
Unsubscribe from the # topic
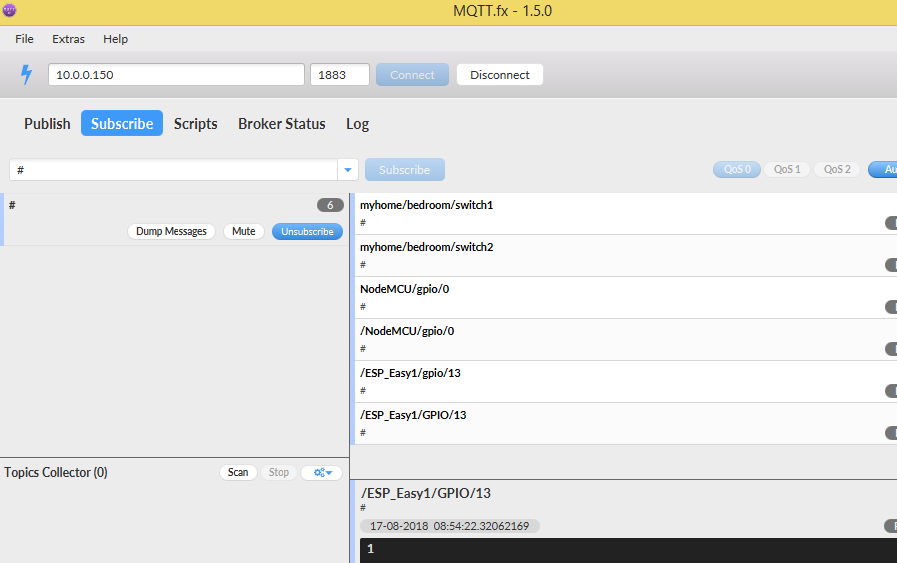click(x=307, y=231)
